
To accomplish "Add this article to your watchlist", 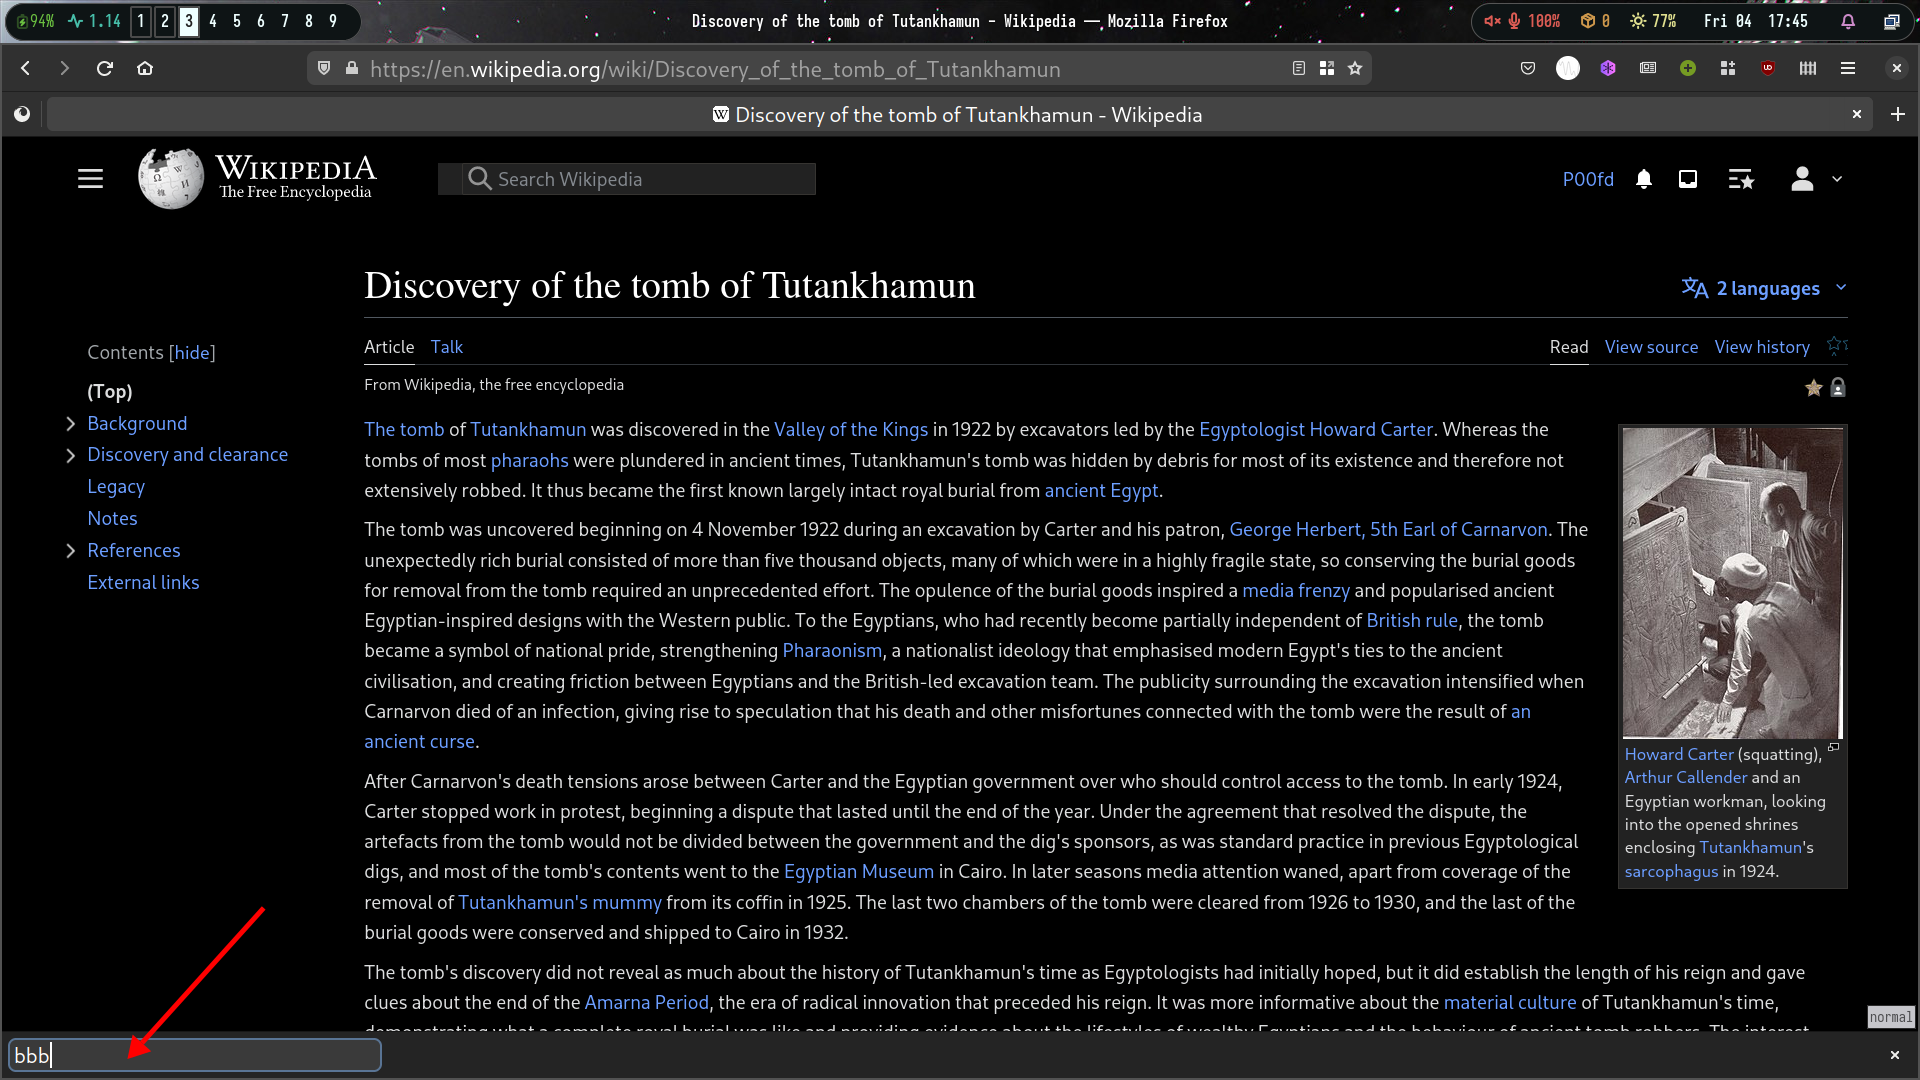I will click(1836, 346).
